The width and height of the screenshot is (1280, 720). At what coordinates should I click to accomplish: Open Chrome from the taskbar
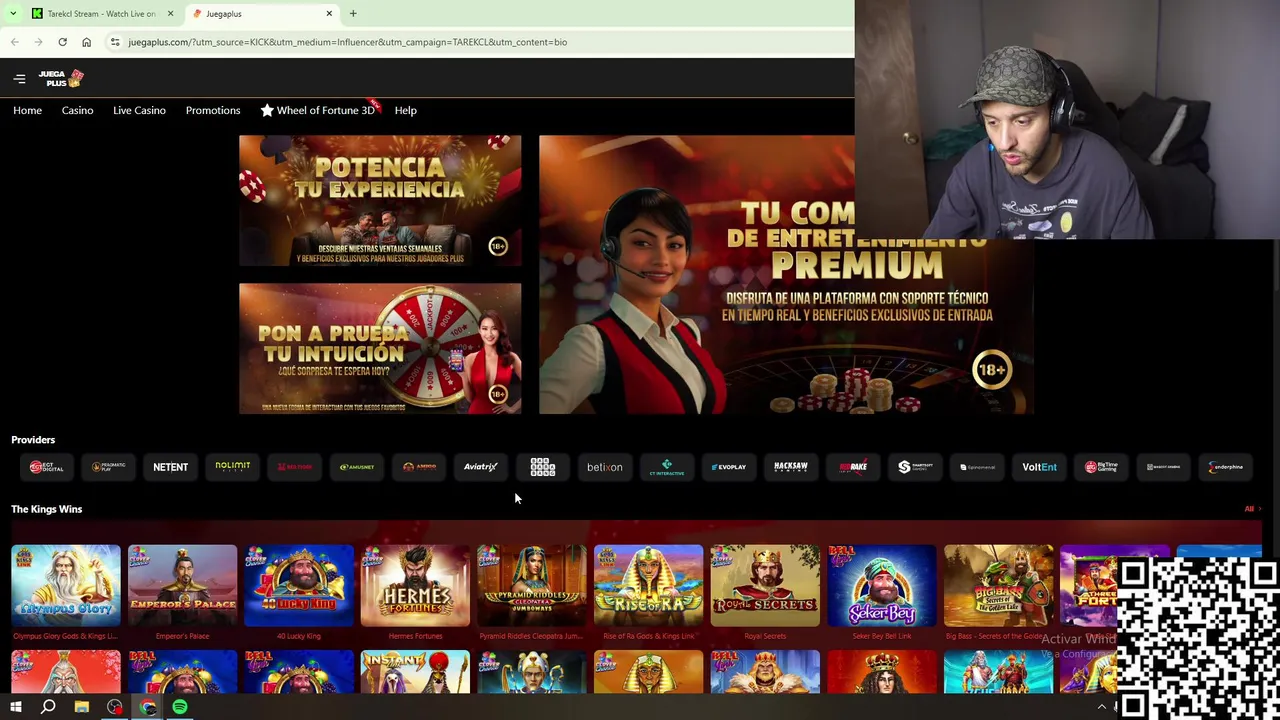[148, 707]
